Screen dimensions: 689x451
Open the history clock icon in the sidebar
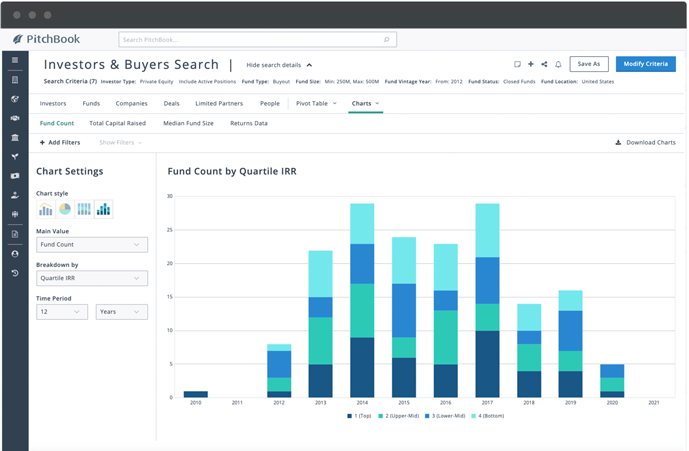tap(15, 273)
